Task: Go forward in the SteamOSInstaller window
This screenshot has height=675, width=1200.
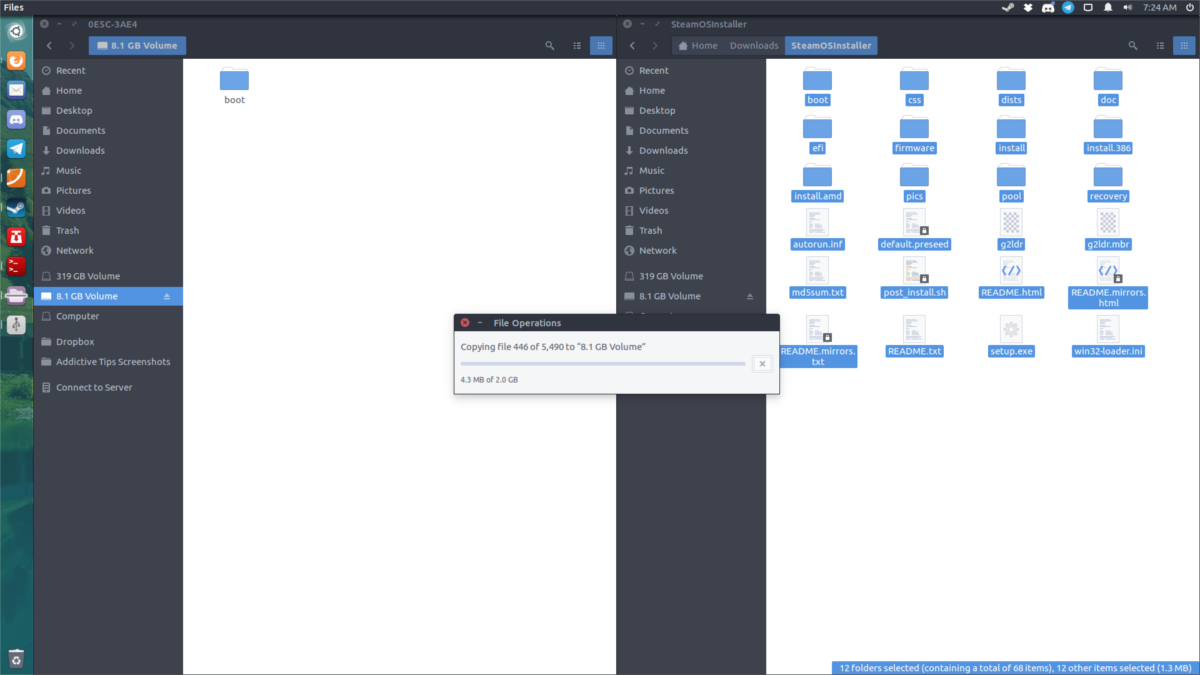Action: pos(655,46)
